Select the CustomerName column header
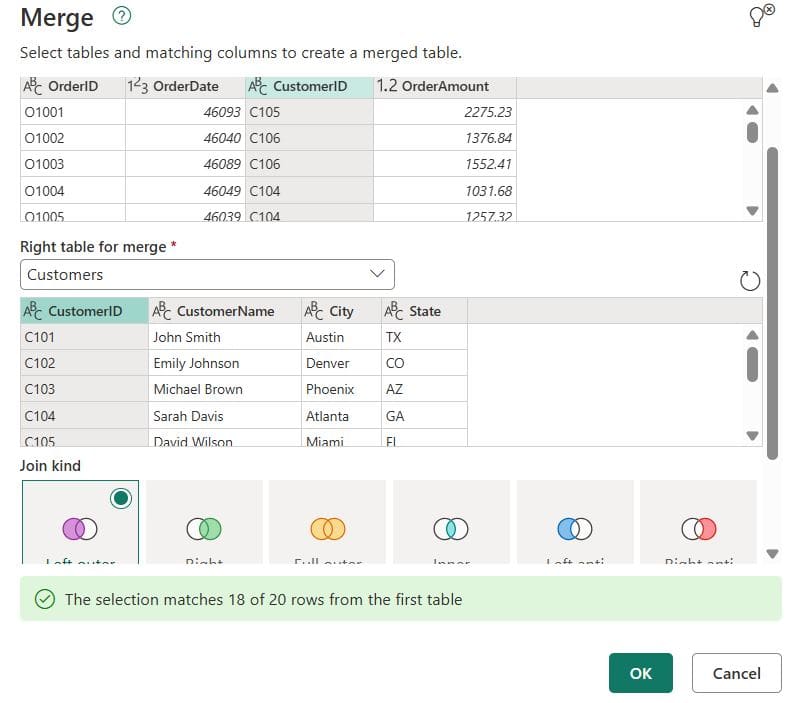 225,311
